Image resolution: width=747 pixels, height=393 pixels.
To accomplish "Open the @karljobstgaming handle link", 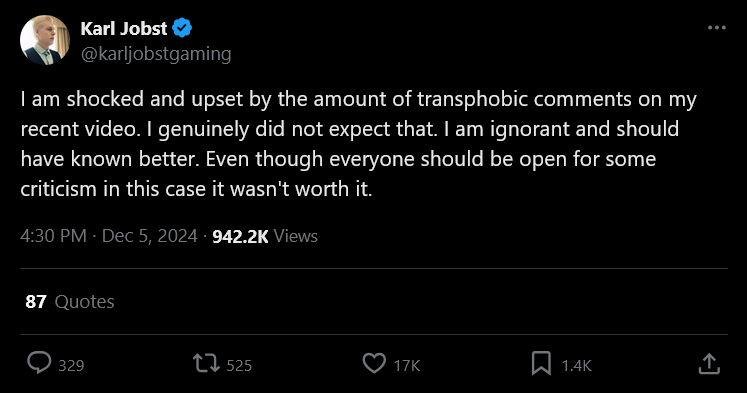I will [x=156, y=54].
